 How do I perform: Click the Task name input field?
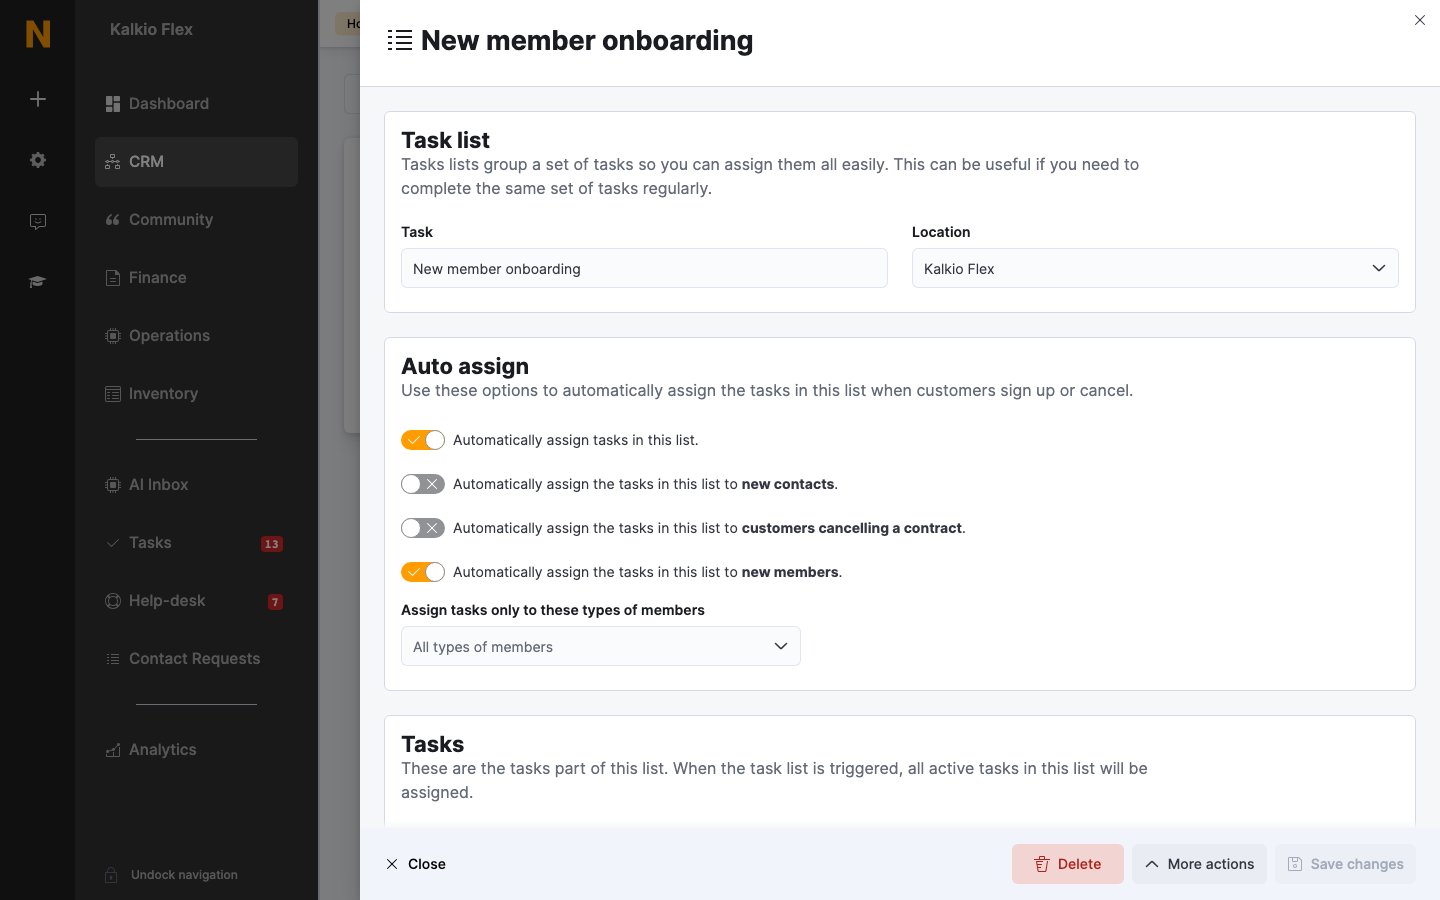point(644,268)
